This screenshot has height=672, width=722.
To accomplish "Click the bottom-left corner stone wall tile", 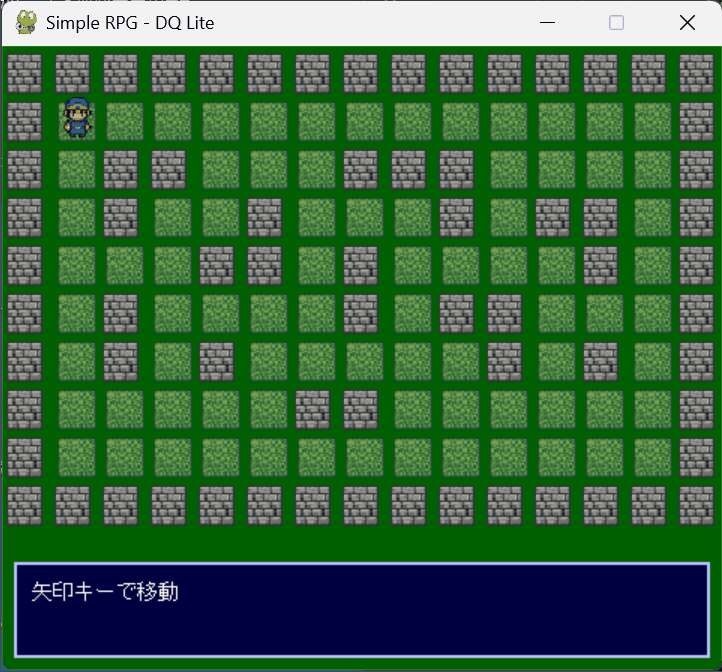I will click(x=25, y=505).
